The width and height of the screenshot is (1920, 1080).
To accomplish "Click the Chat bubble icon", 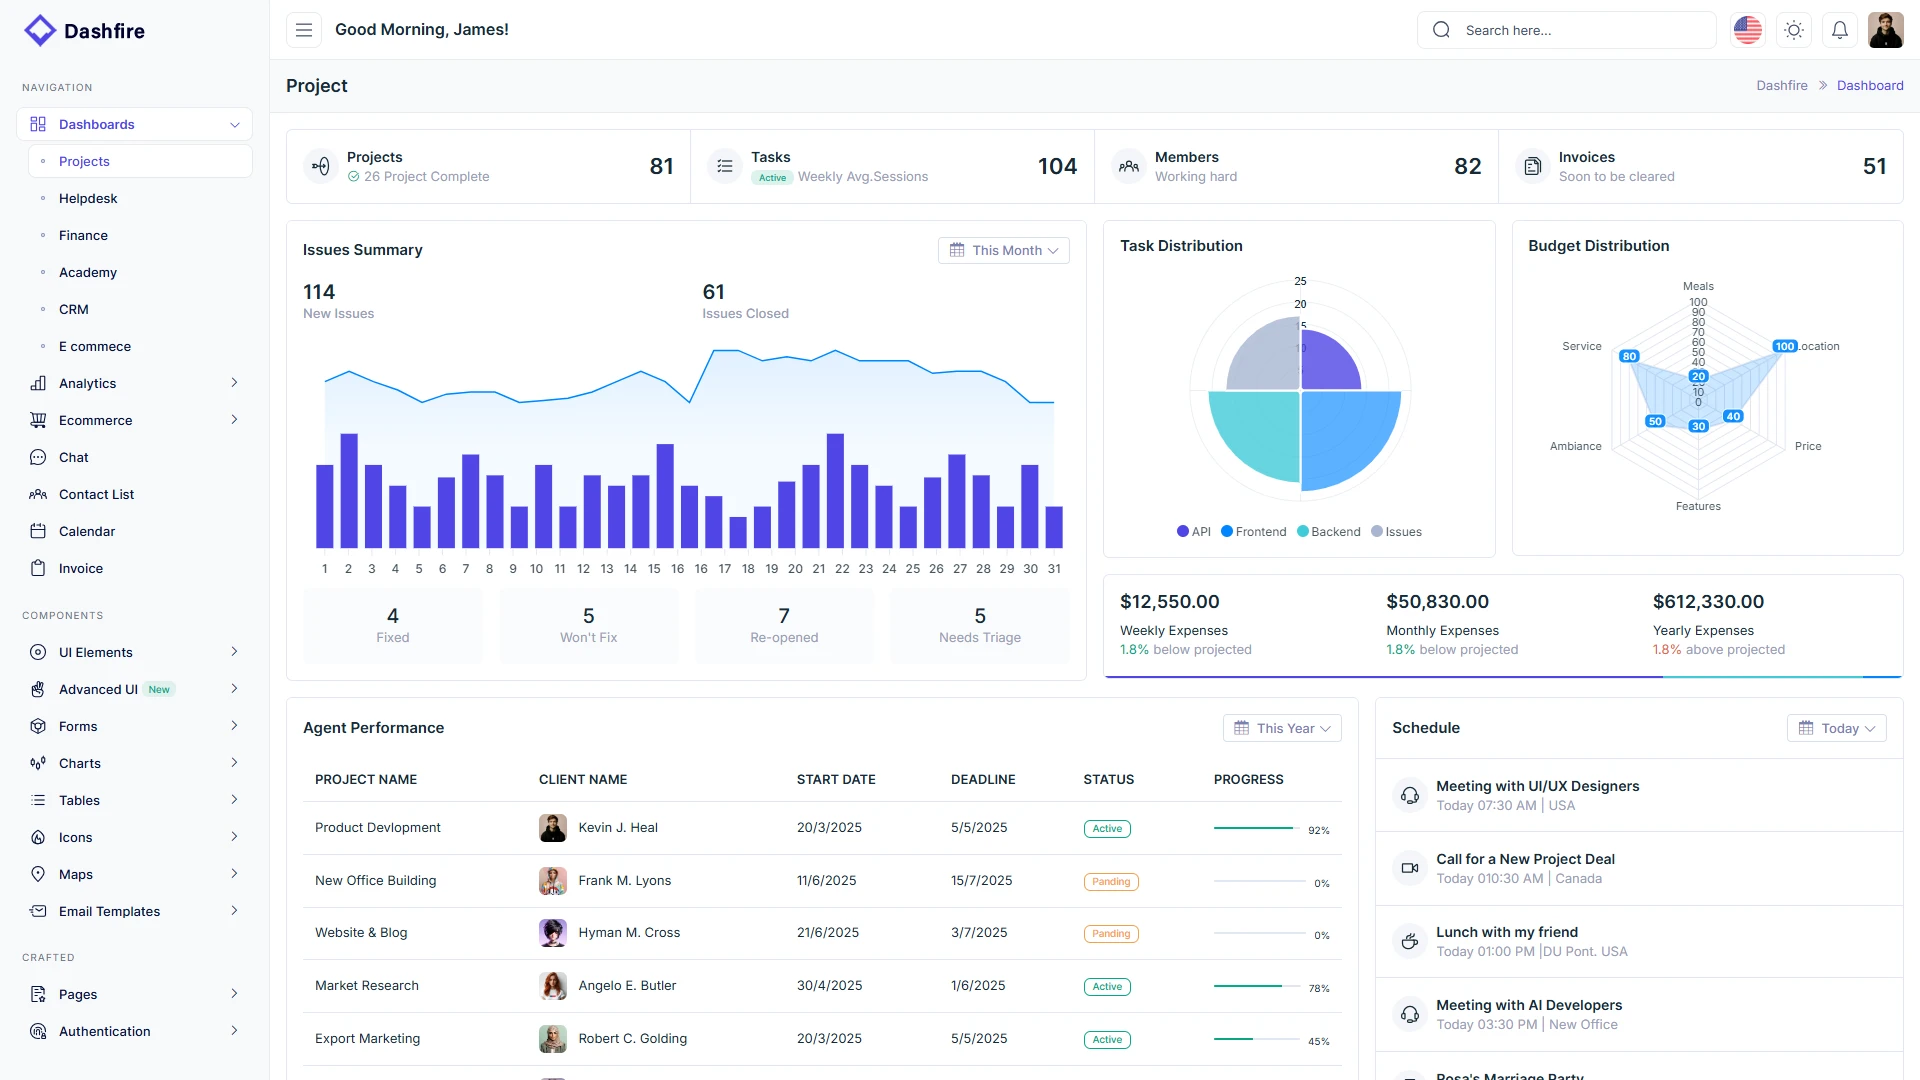I will click(38, 457).
